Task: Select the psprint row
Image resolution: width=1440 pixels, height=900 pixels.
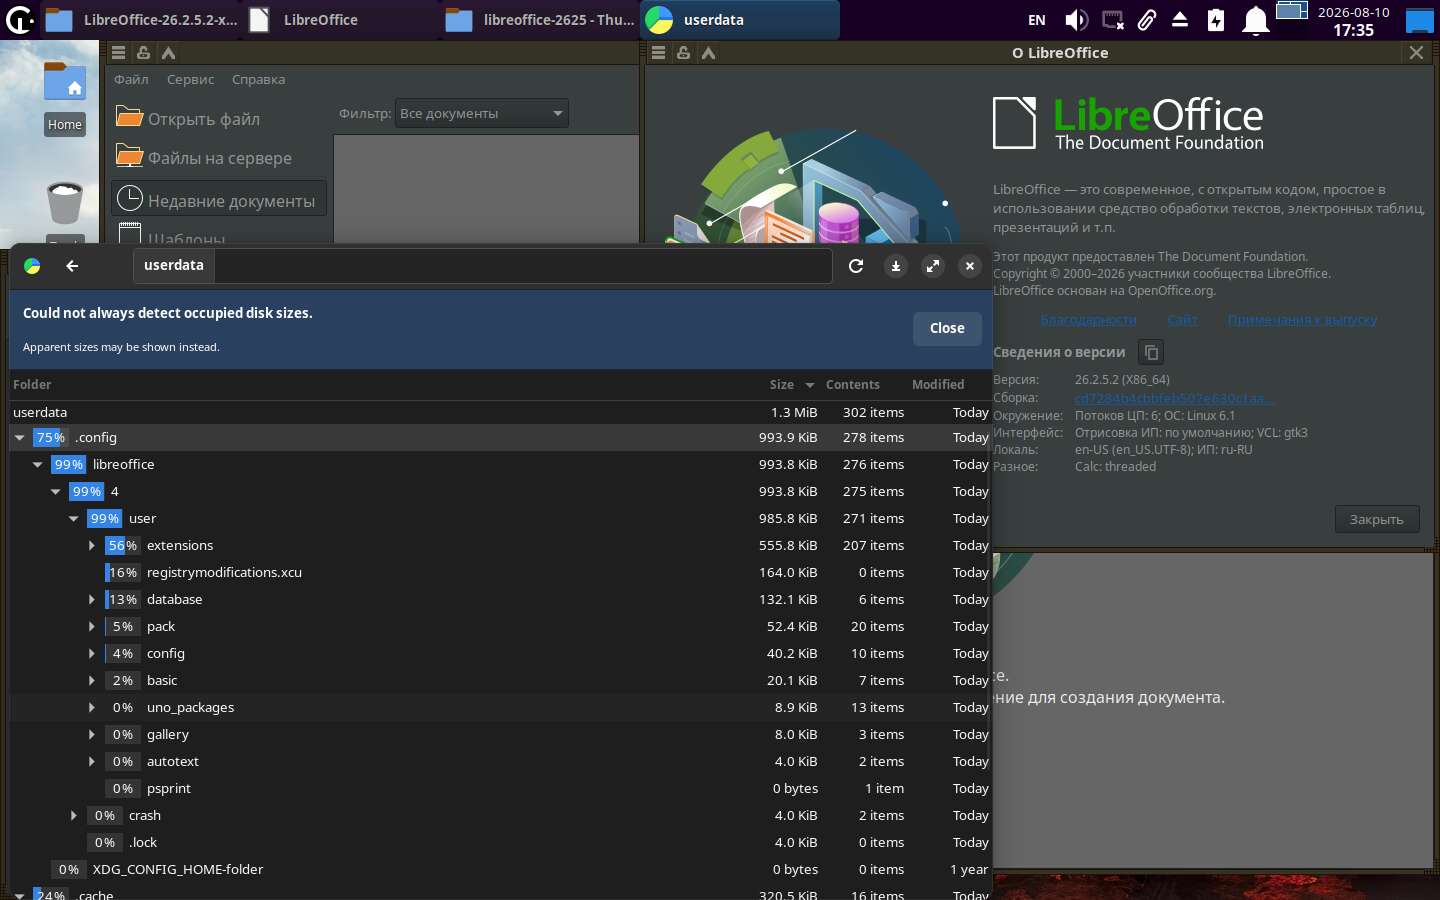Action: click(500, 789)
